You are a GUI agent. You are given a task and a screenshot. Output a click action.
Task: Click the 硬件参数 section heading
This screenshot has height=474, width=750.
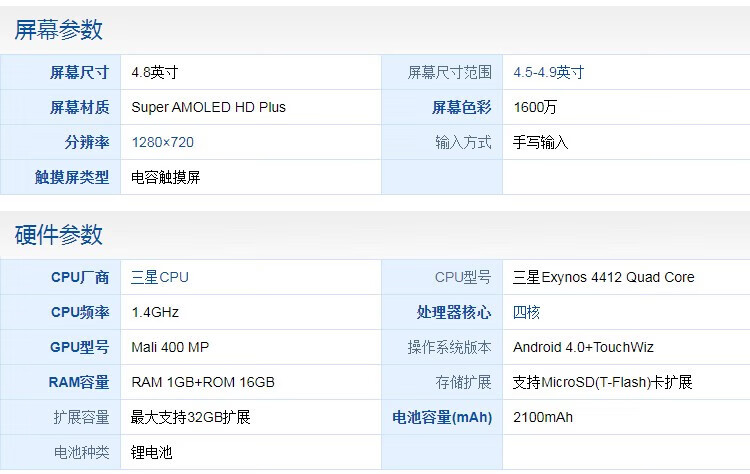click(58, 235)
